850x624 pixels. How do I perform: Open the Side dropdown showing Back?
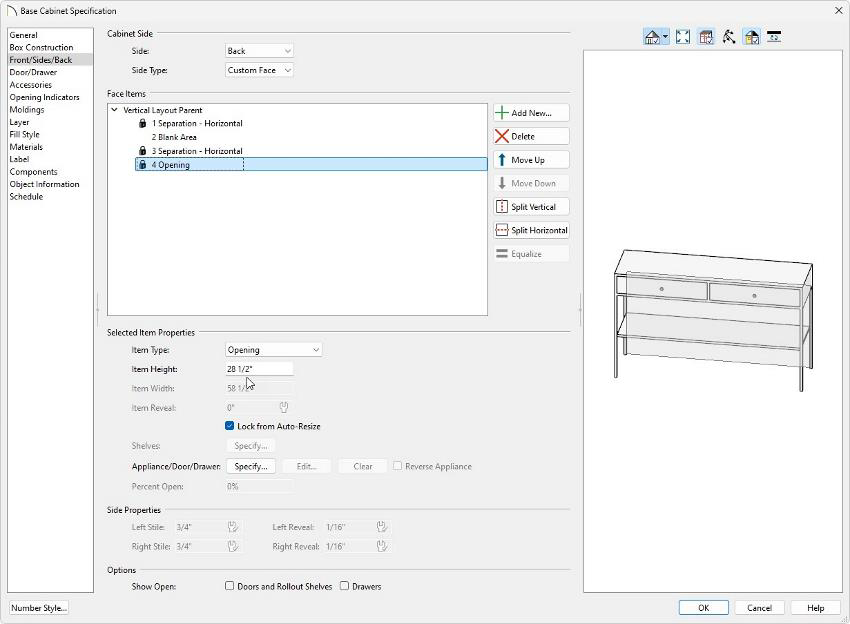[259, 51]
